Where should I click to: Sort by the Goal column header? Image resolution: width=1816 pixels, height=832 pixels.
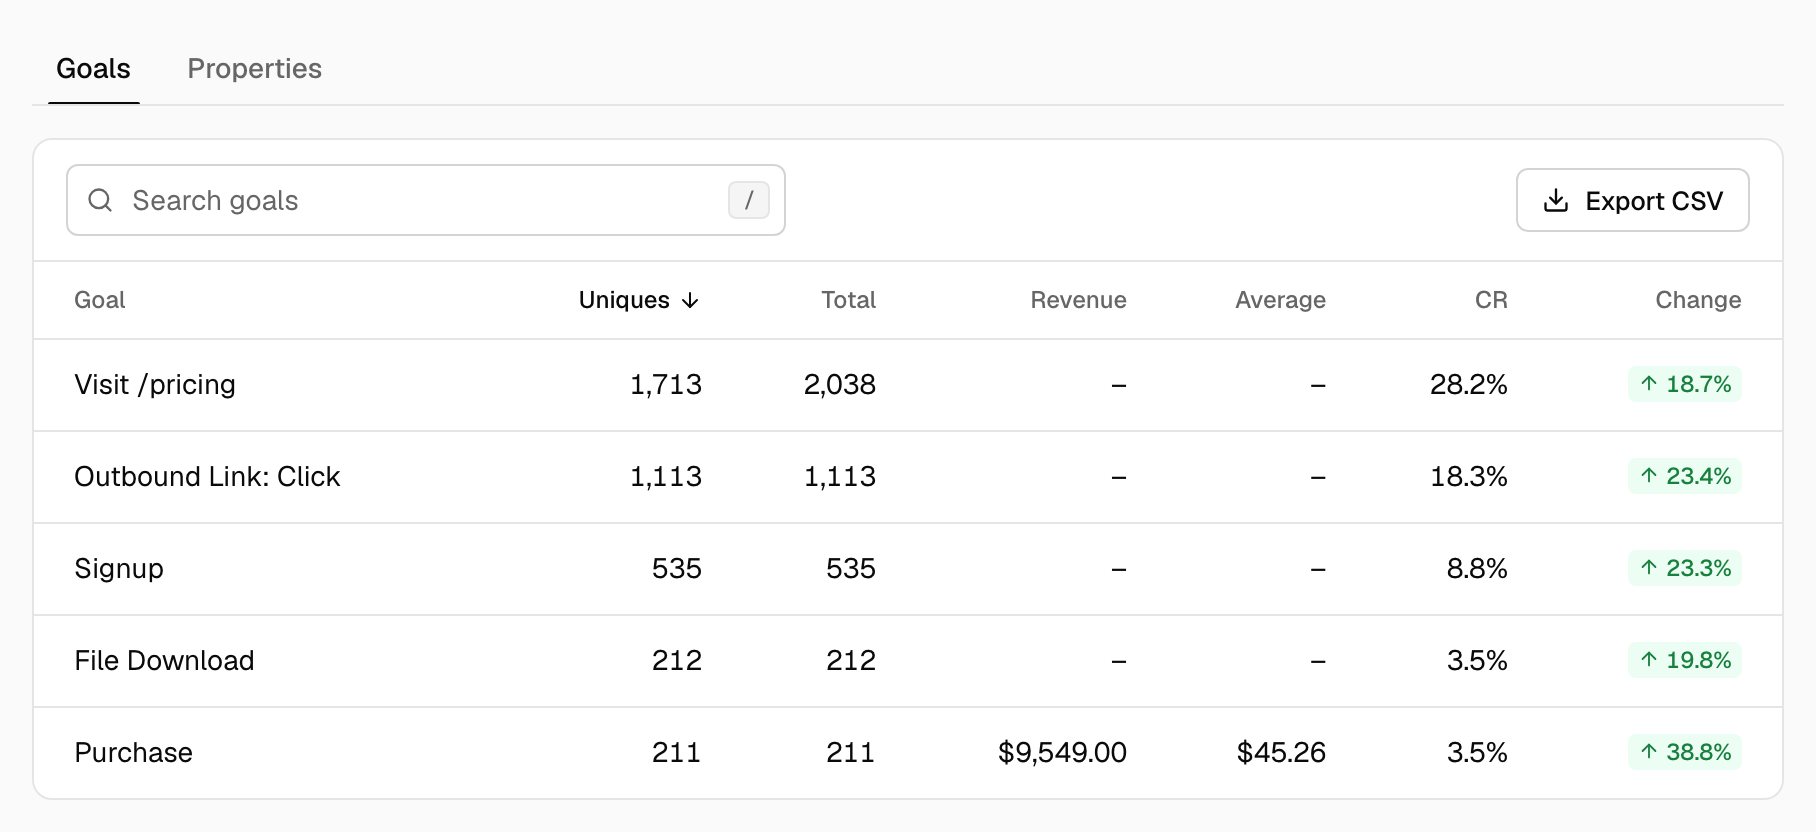click(100, 300)
